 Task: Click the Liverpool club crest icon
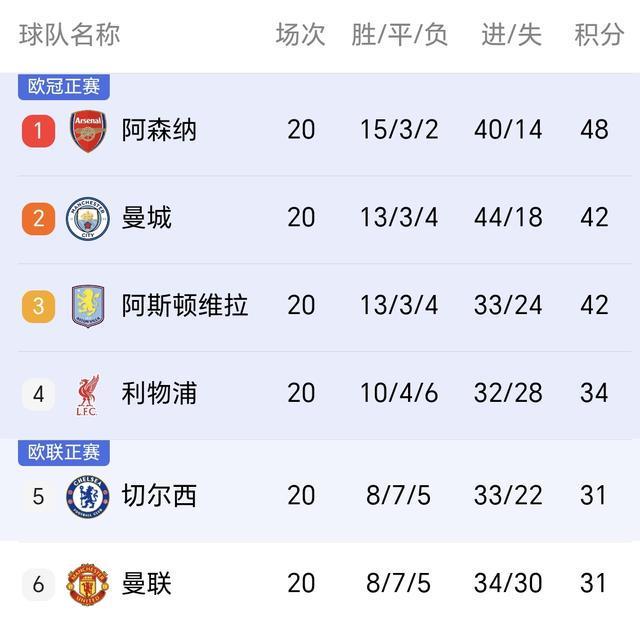(88, 394)
